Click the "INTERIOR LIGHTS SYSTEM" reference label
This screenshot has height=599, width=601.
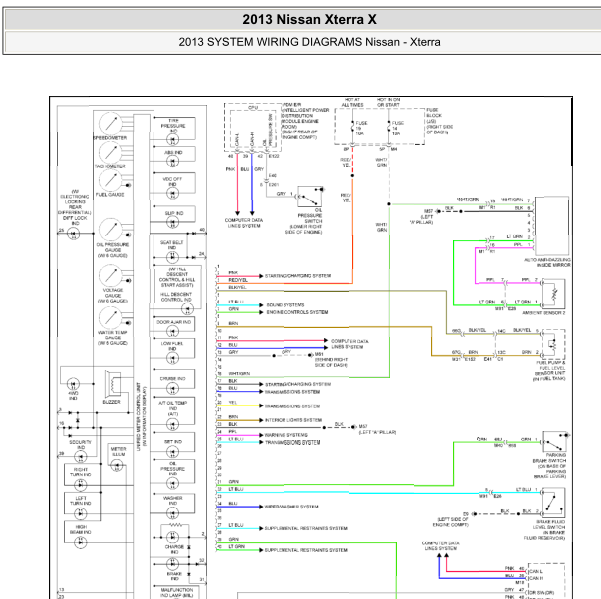click(293, 420)
